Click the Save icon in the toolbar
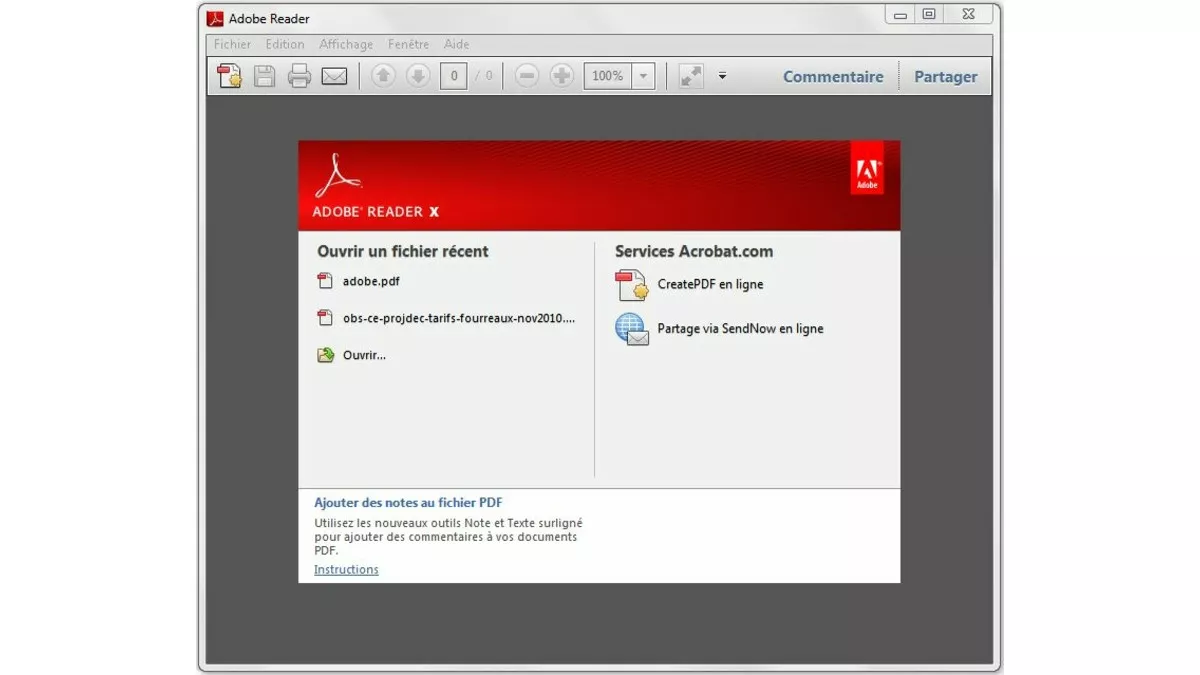Image resolution: width=1200 pixels, height=675 pixels. [264, 75]
